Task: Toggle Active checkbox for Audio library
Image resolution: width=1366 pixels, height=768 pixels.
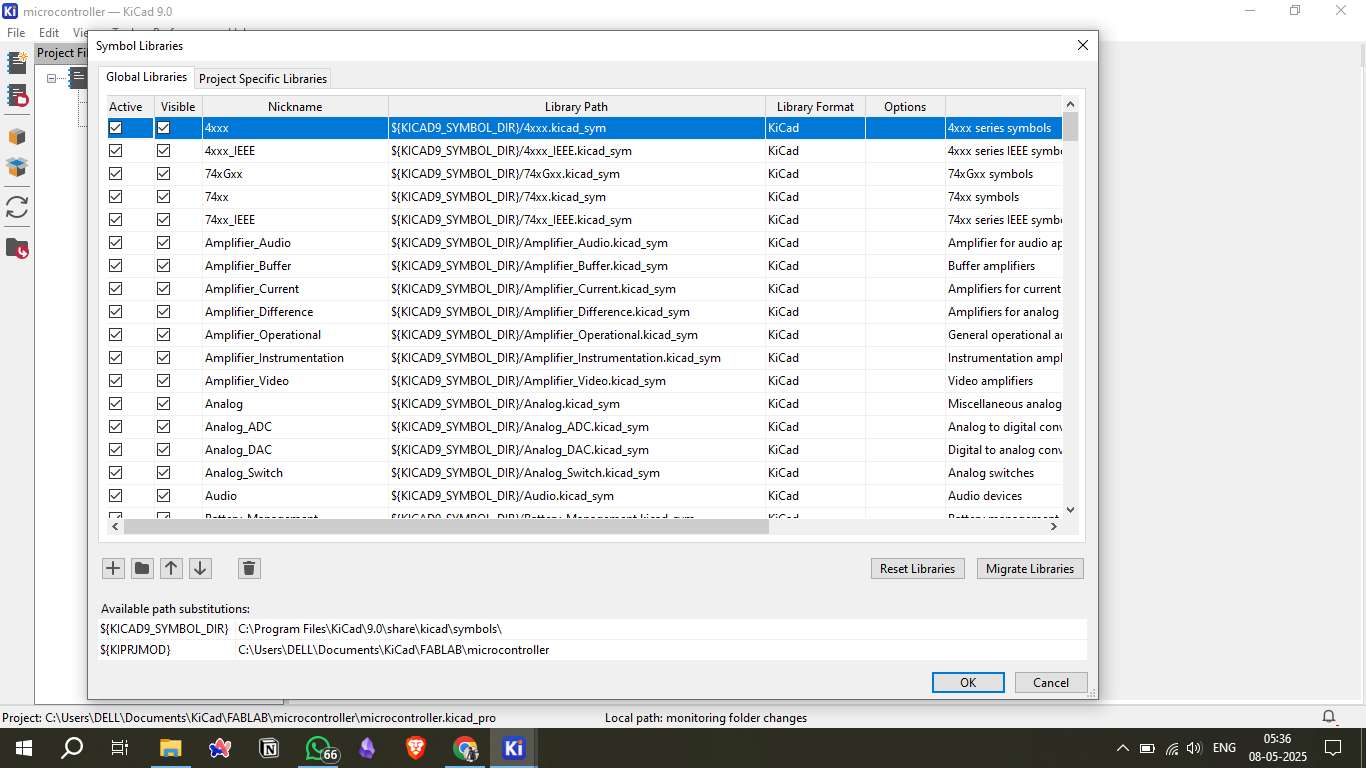Action: (116, 496)
